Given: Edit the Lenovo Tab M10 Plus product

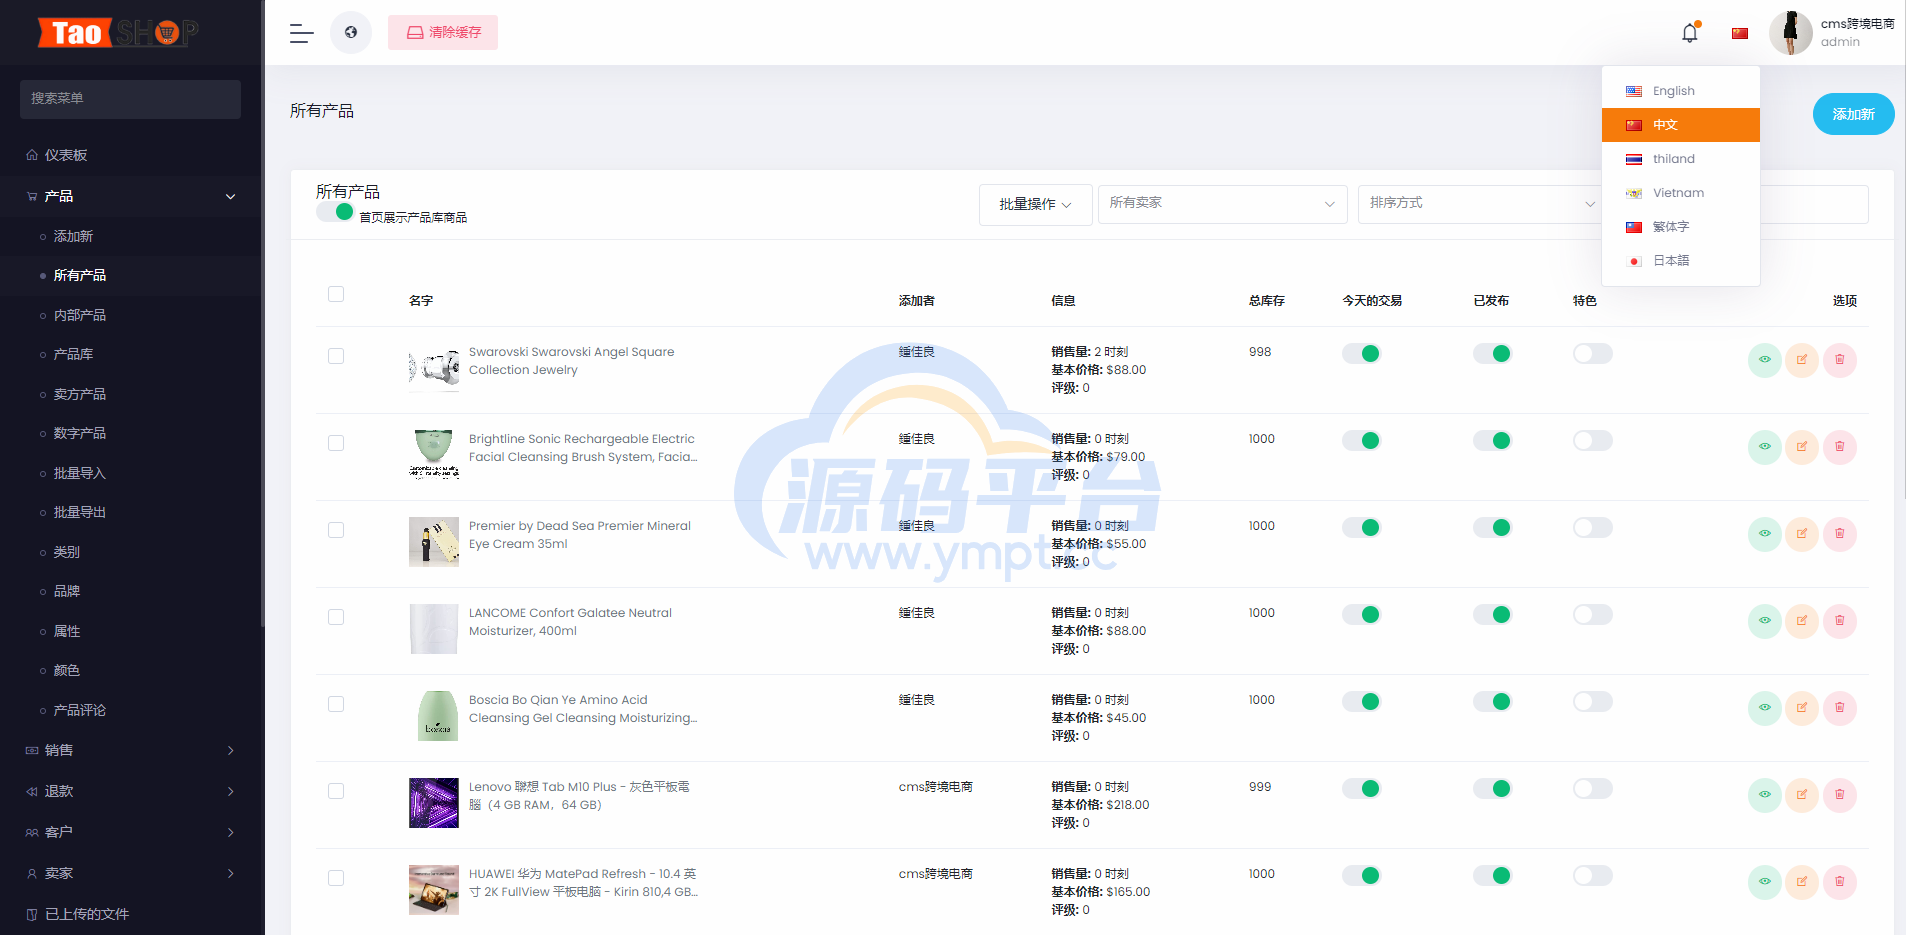Looking at the screenshot, I should 1802,795.
